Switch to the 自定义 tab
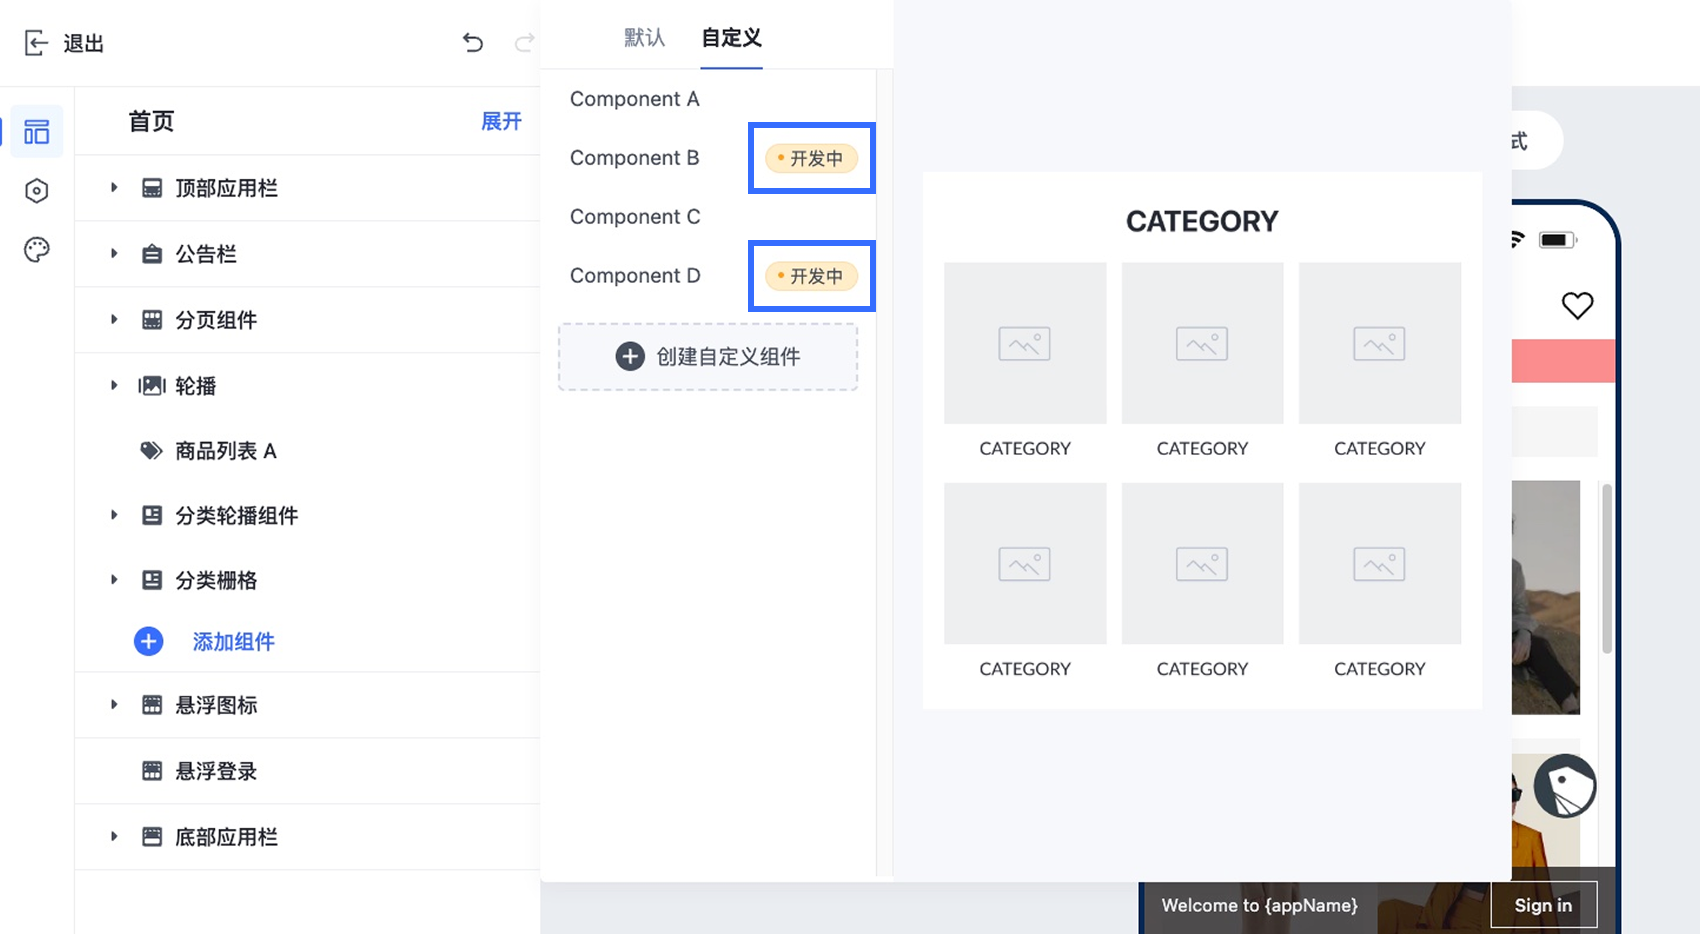This screenshot has width=1700, height=934. click(x=731, y=38)
